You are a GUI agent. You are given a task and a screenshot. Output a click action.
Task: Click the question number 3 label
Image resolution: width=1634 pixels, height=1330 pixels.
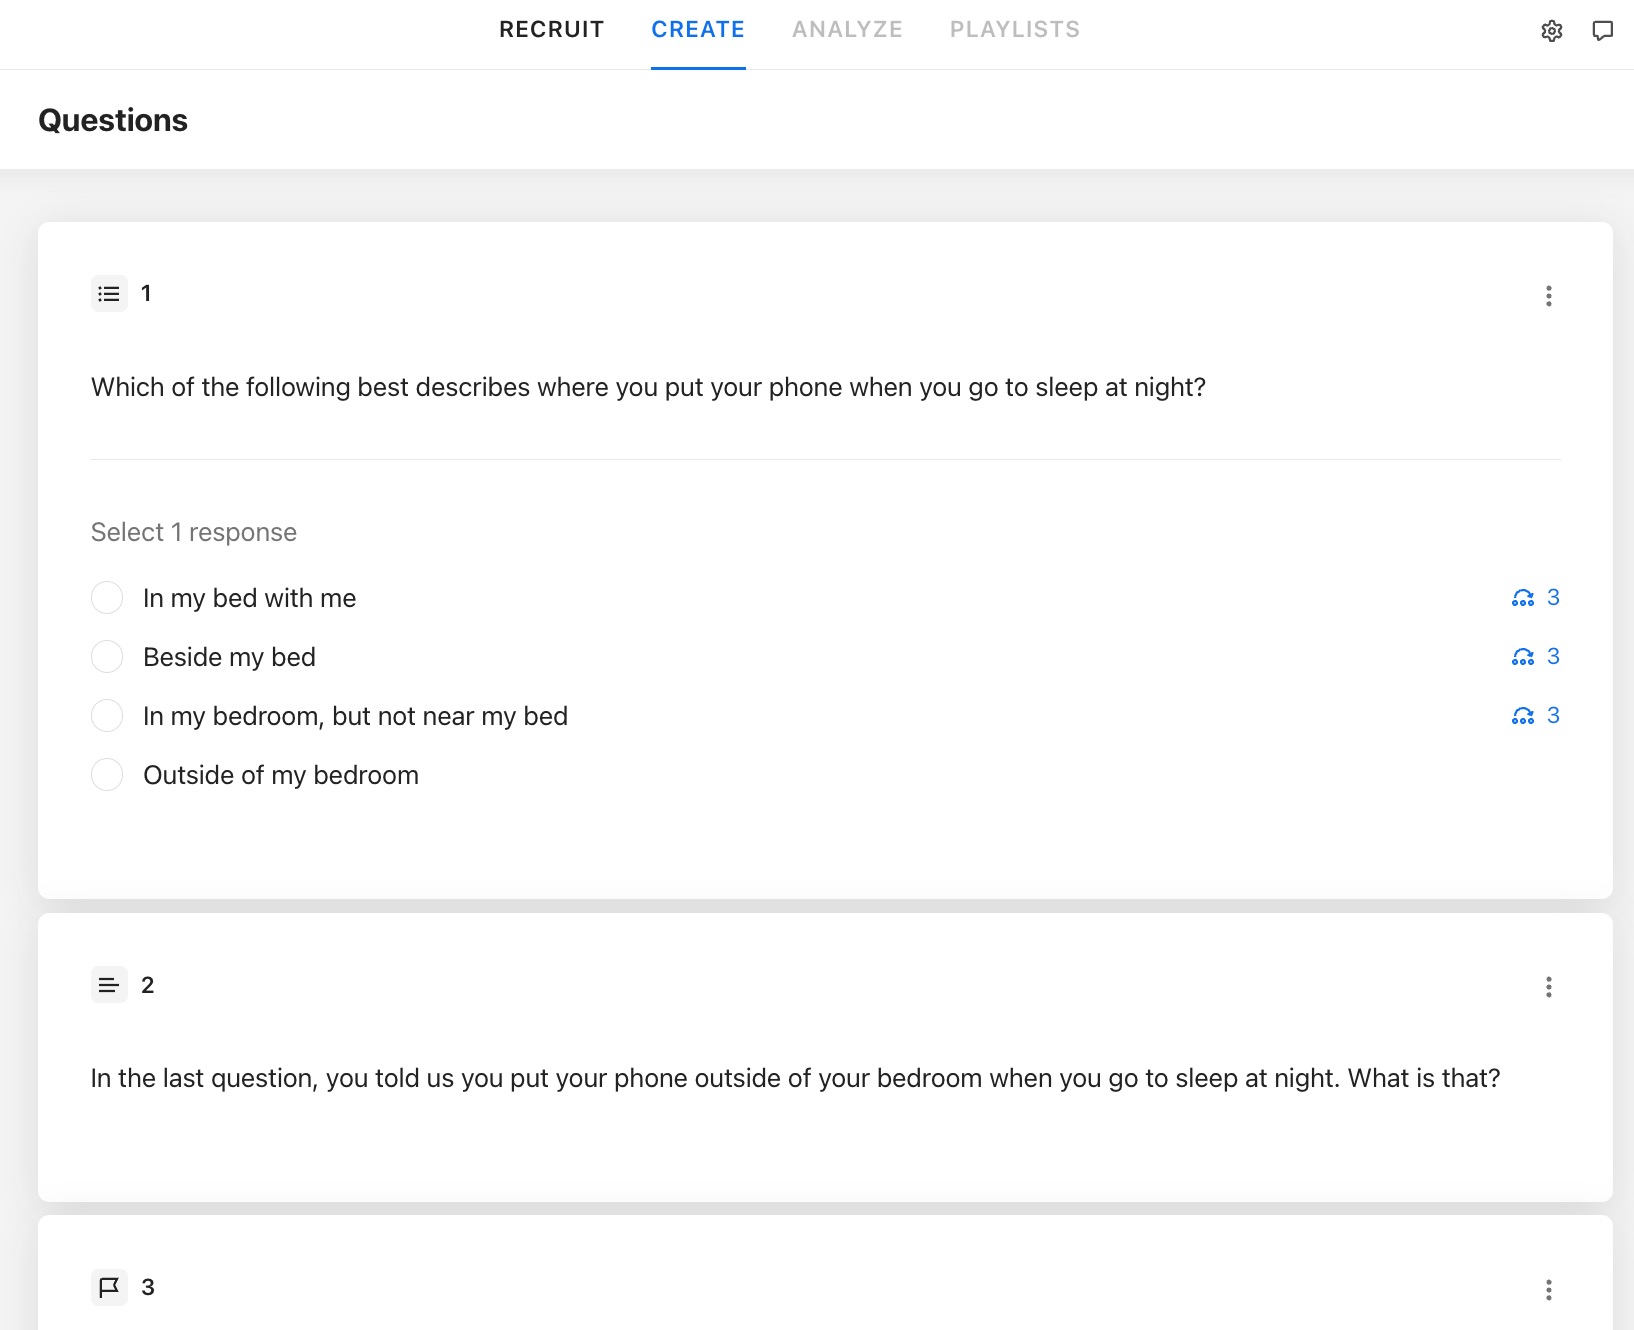click(147, 1287)
